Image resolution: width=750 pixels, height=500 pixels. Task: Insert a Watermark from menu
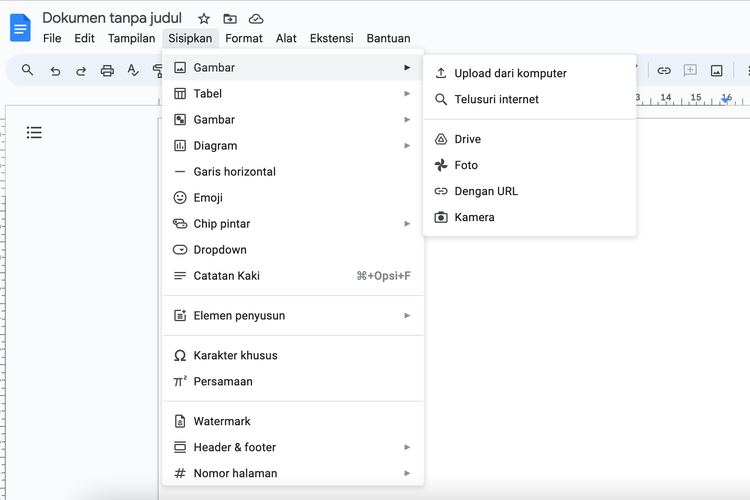click(222, 422)
